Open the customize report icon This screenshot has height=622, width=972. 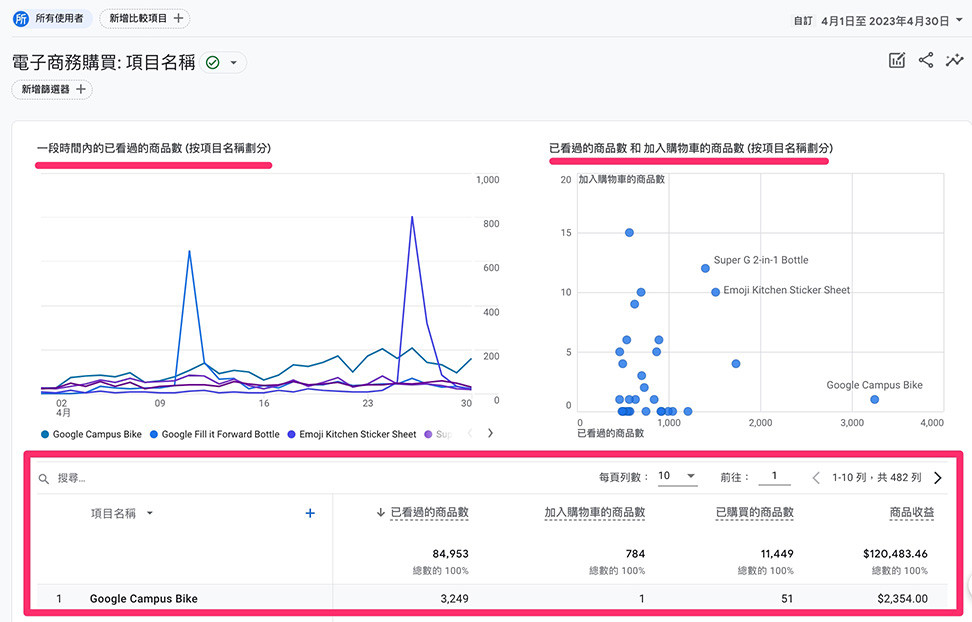[x=897, y=60]
